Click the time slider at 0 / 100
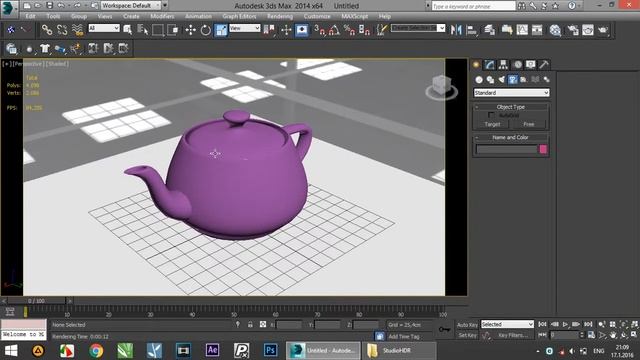This screenshot has height=360, width=640. click(36, 301)
